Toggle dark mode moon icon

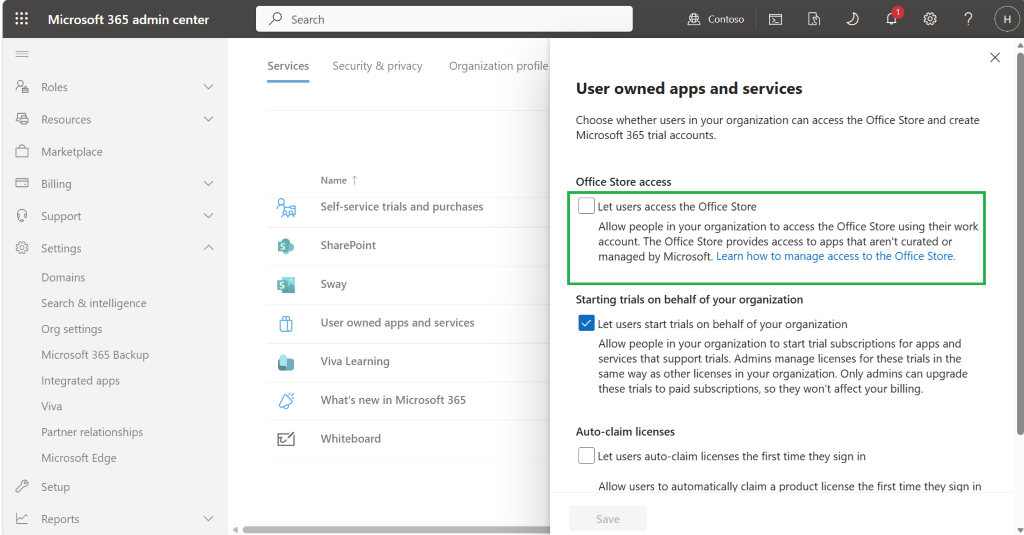coord(852,19)
